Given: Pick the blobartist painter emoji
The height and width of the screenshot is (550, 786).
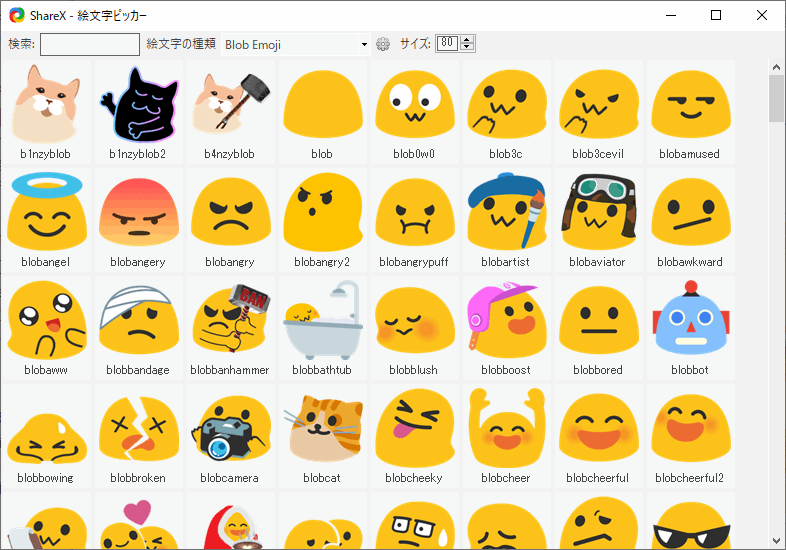Looking at the screenshot, I should pos(507,220).
